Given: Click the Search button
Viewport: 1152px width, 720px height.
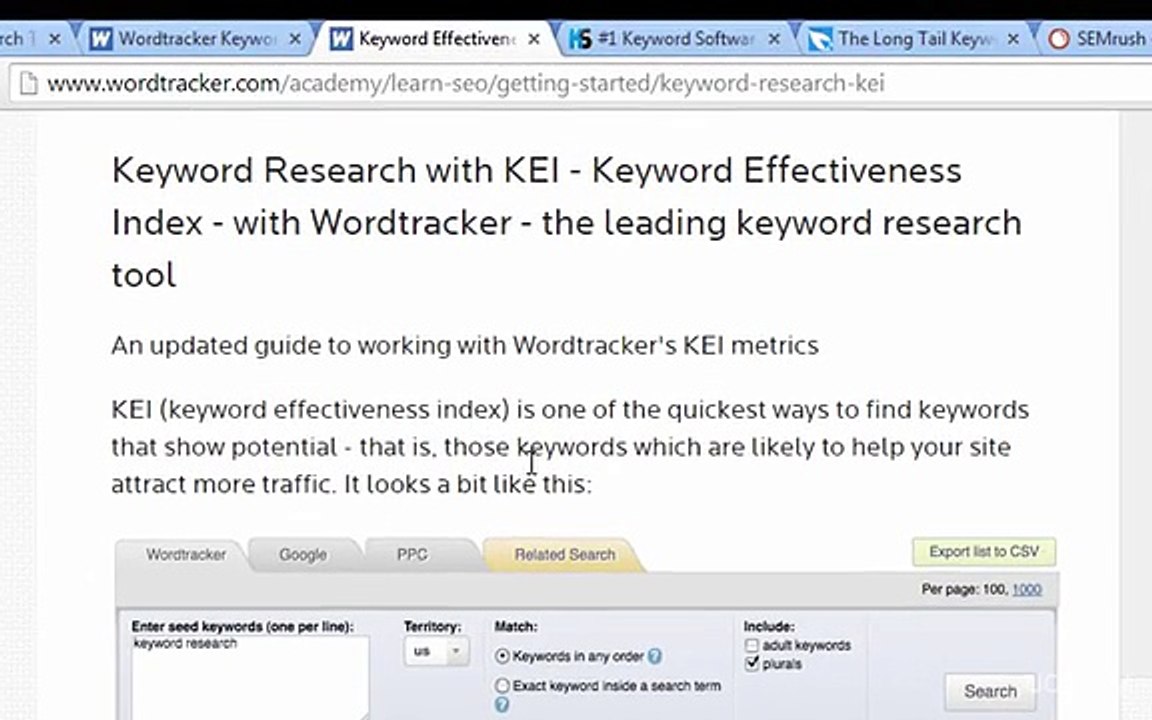Looking at the screenshot, I should 990,691.
